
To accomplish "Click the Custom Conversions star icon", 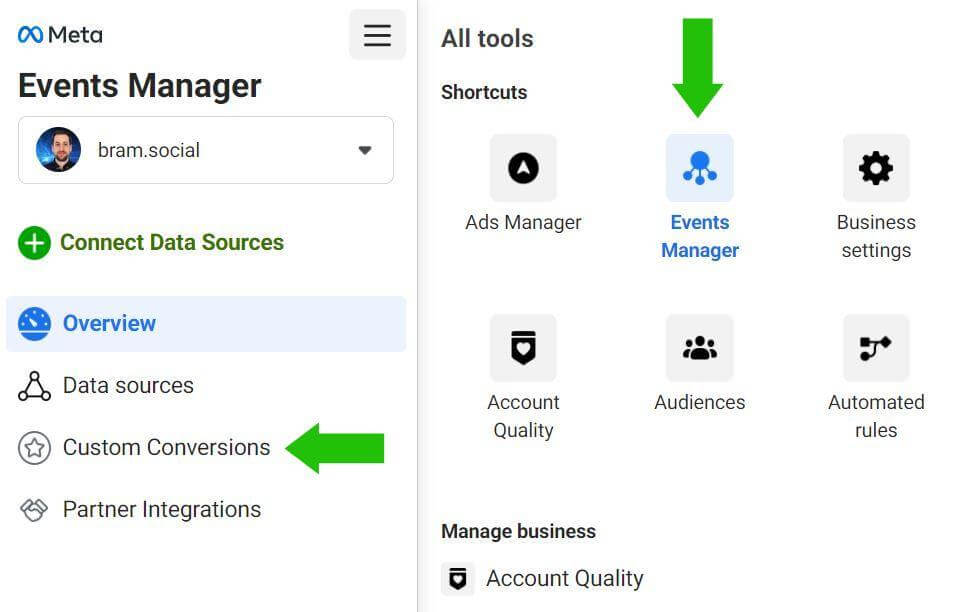I will pyautogui.click(x=34, y=448).
